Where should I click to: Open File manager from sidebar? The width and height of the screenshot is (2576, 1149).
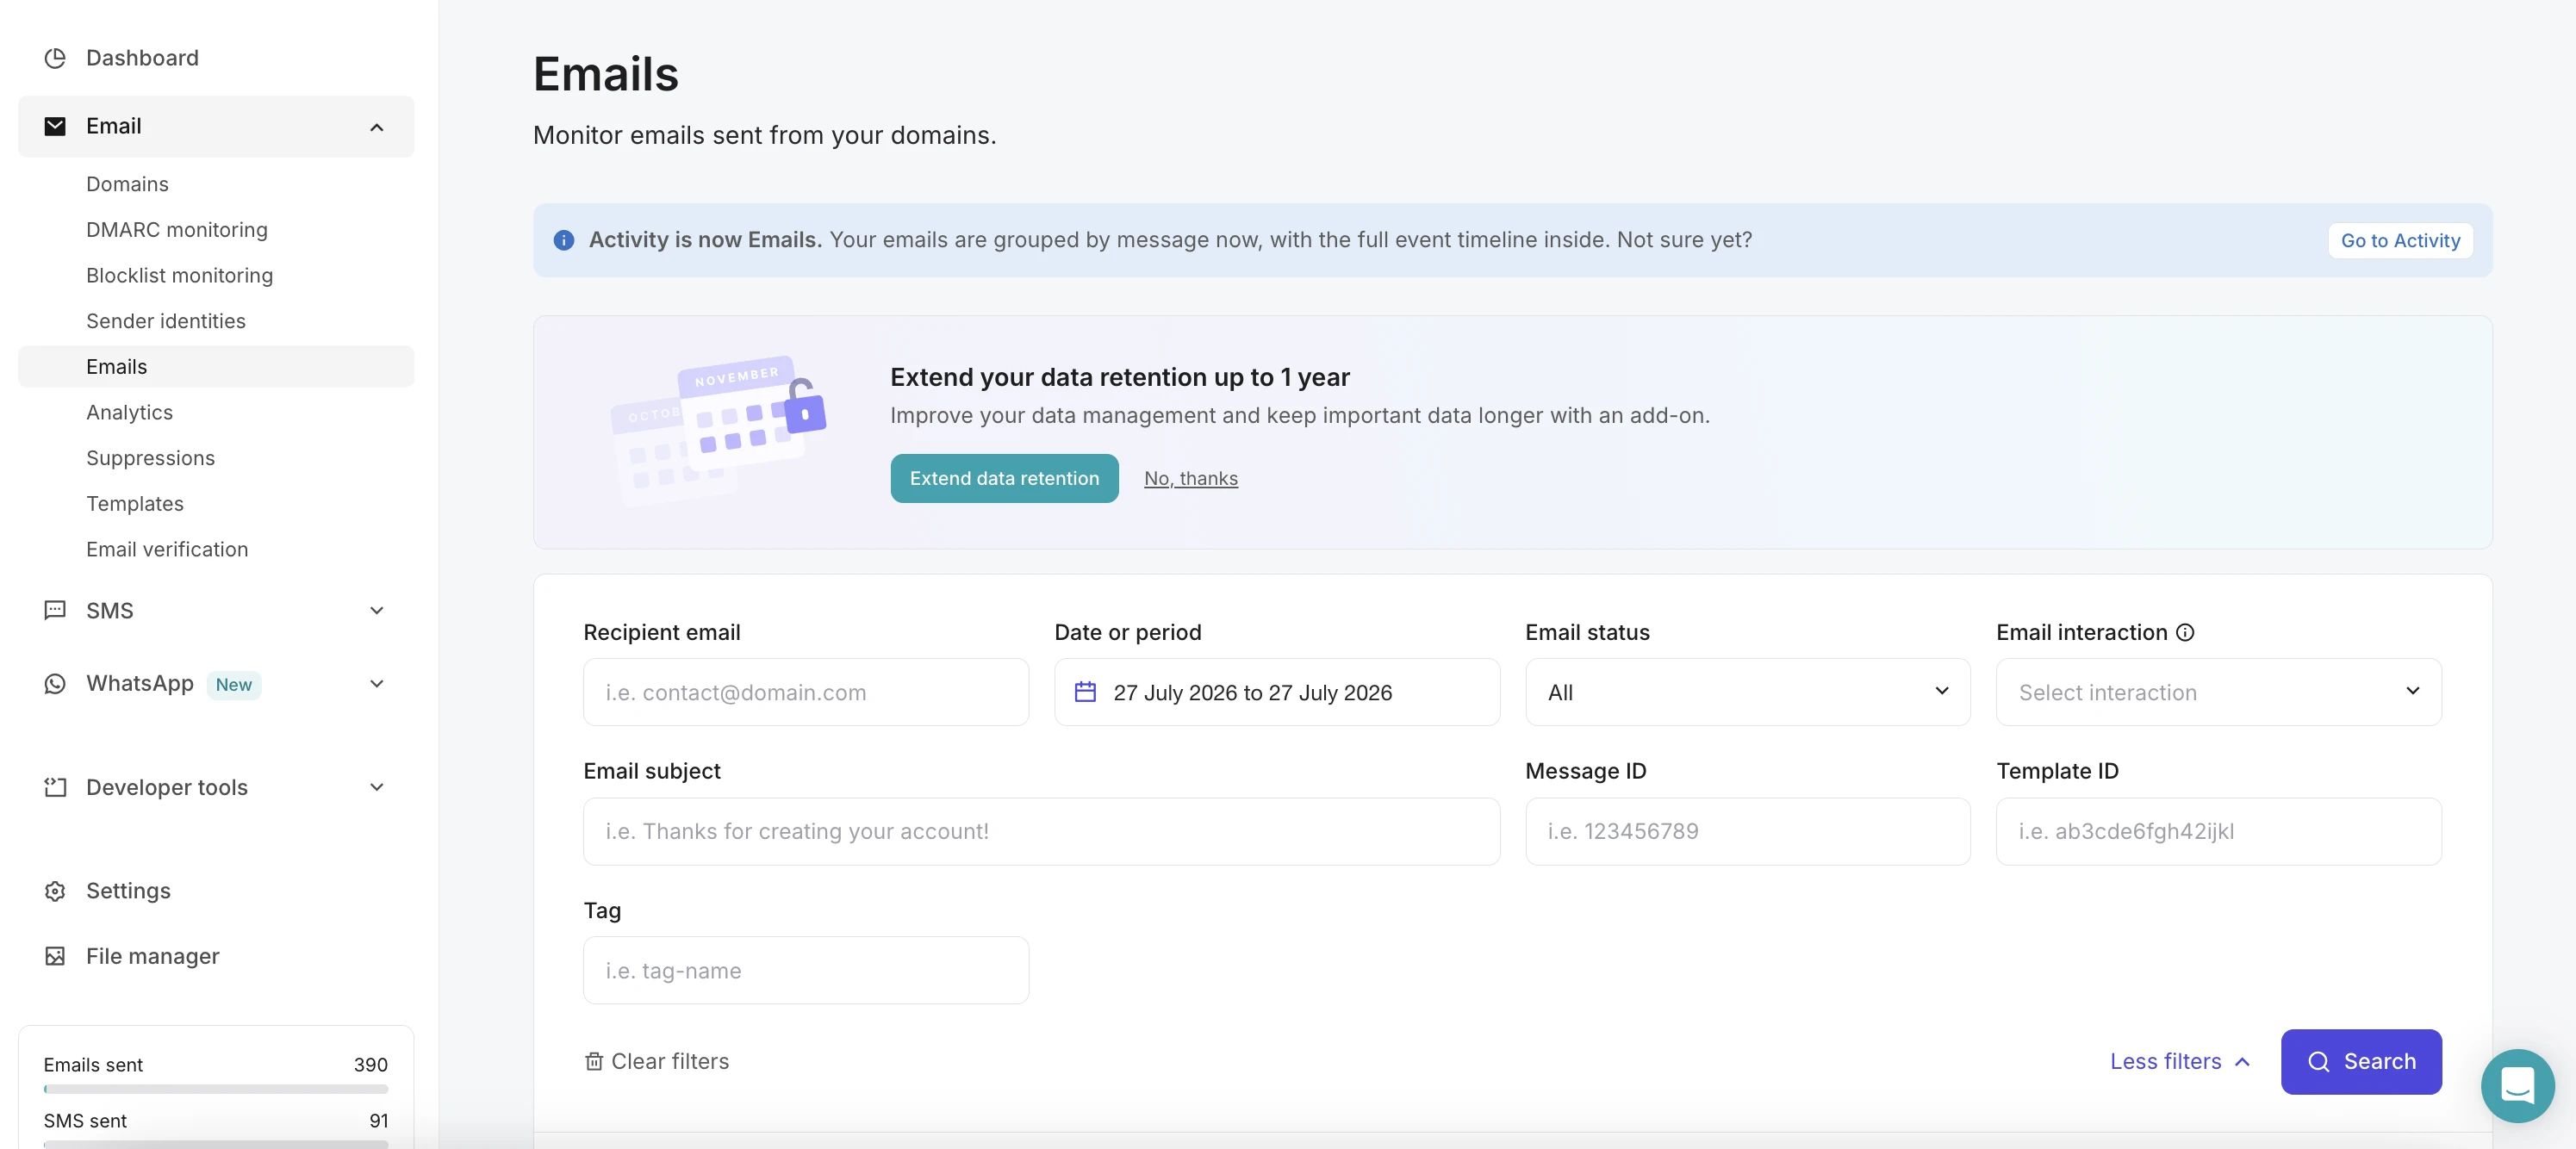tap(152, 956)
